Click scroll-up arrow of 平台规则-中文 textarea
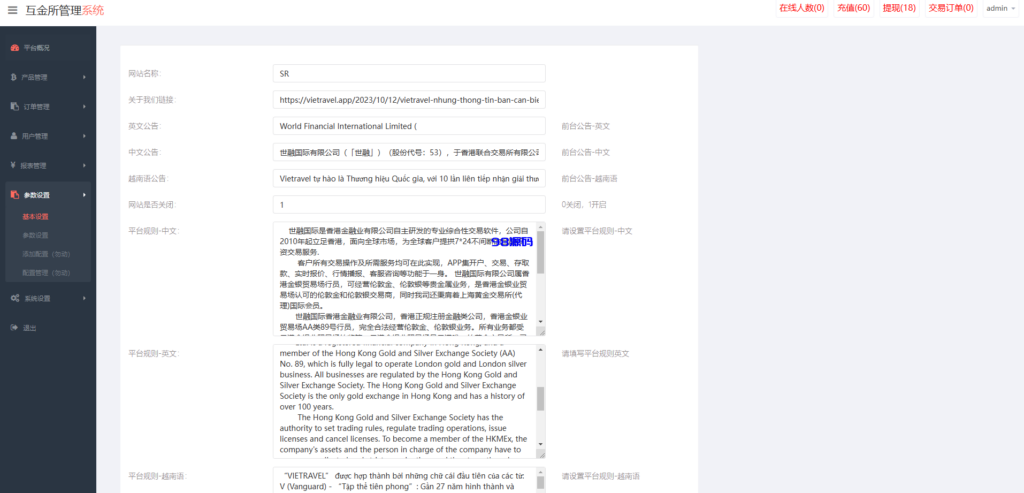The image size is (1024, 493). (540, 227)
